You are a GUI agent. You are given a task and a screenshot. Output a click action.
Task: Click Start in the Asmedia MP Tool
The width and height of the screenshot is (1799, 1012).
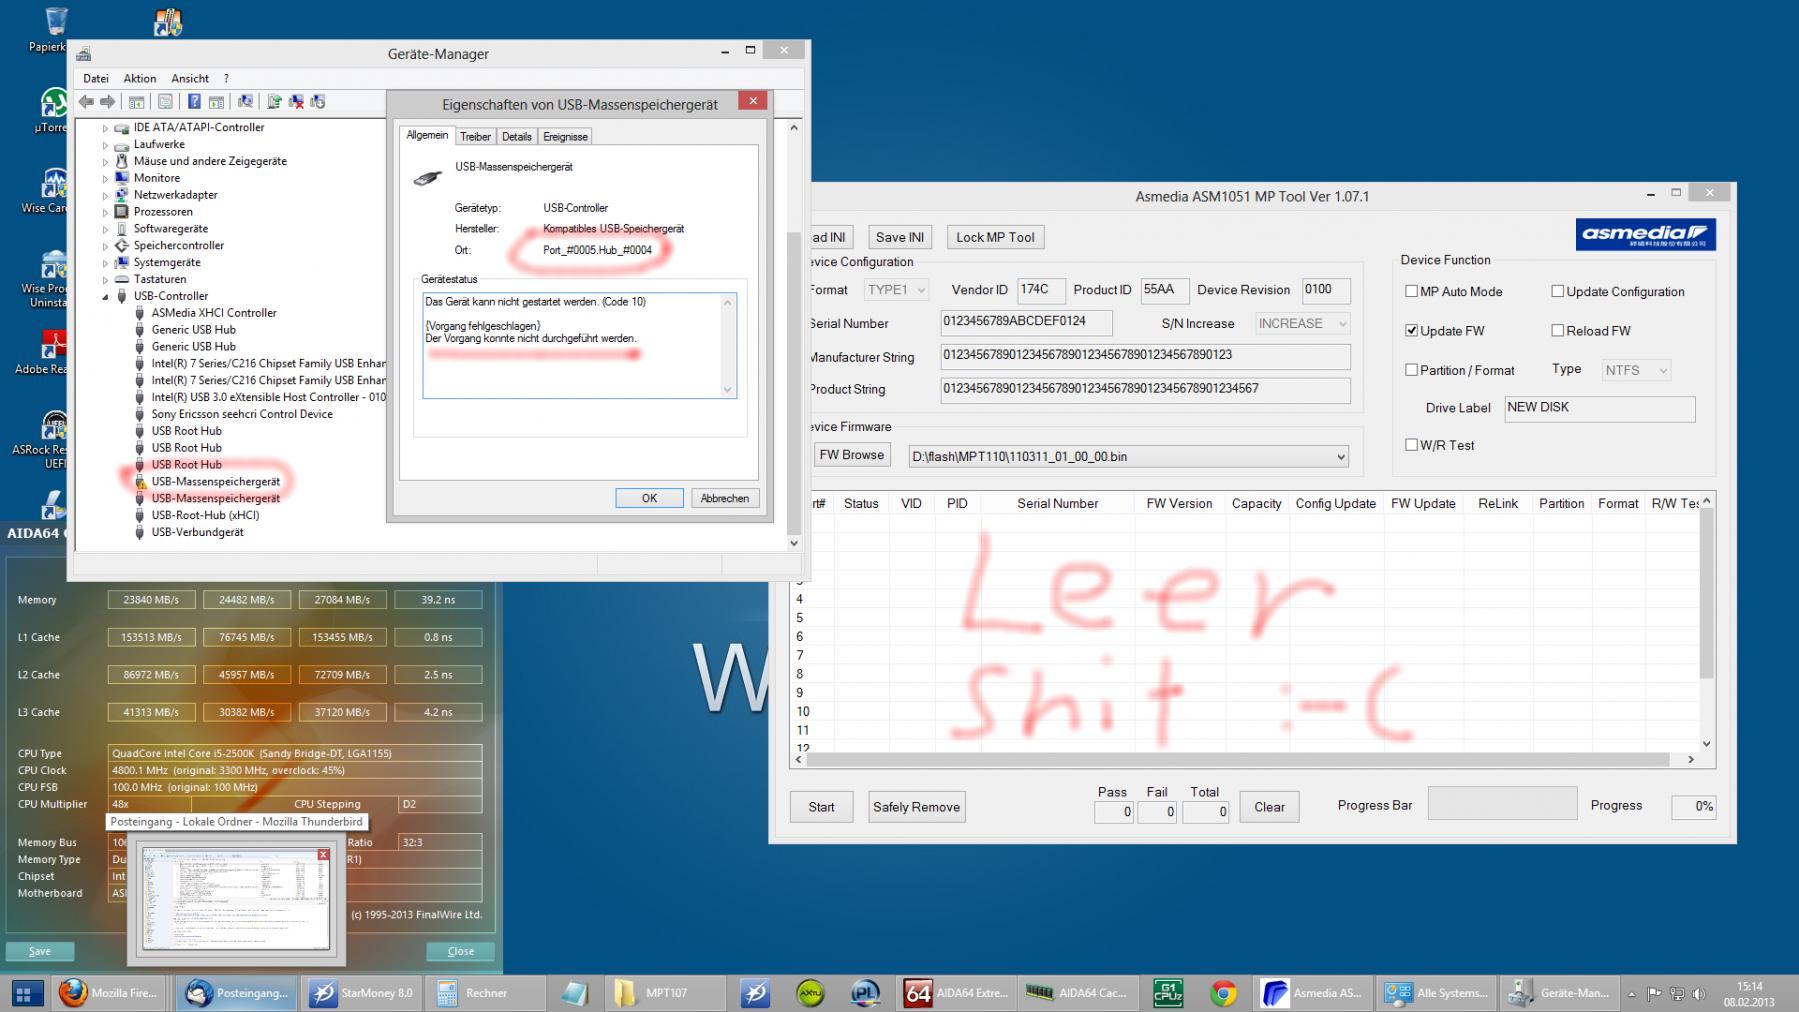[822, 807]
